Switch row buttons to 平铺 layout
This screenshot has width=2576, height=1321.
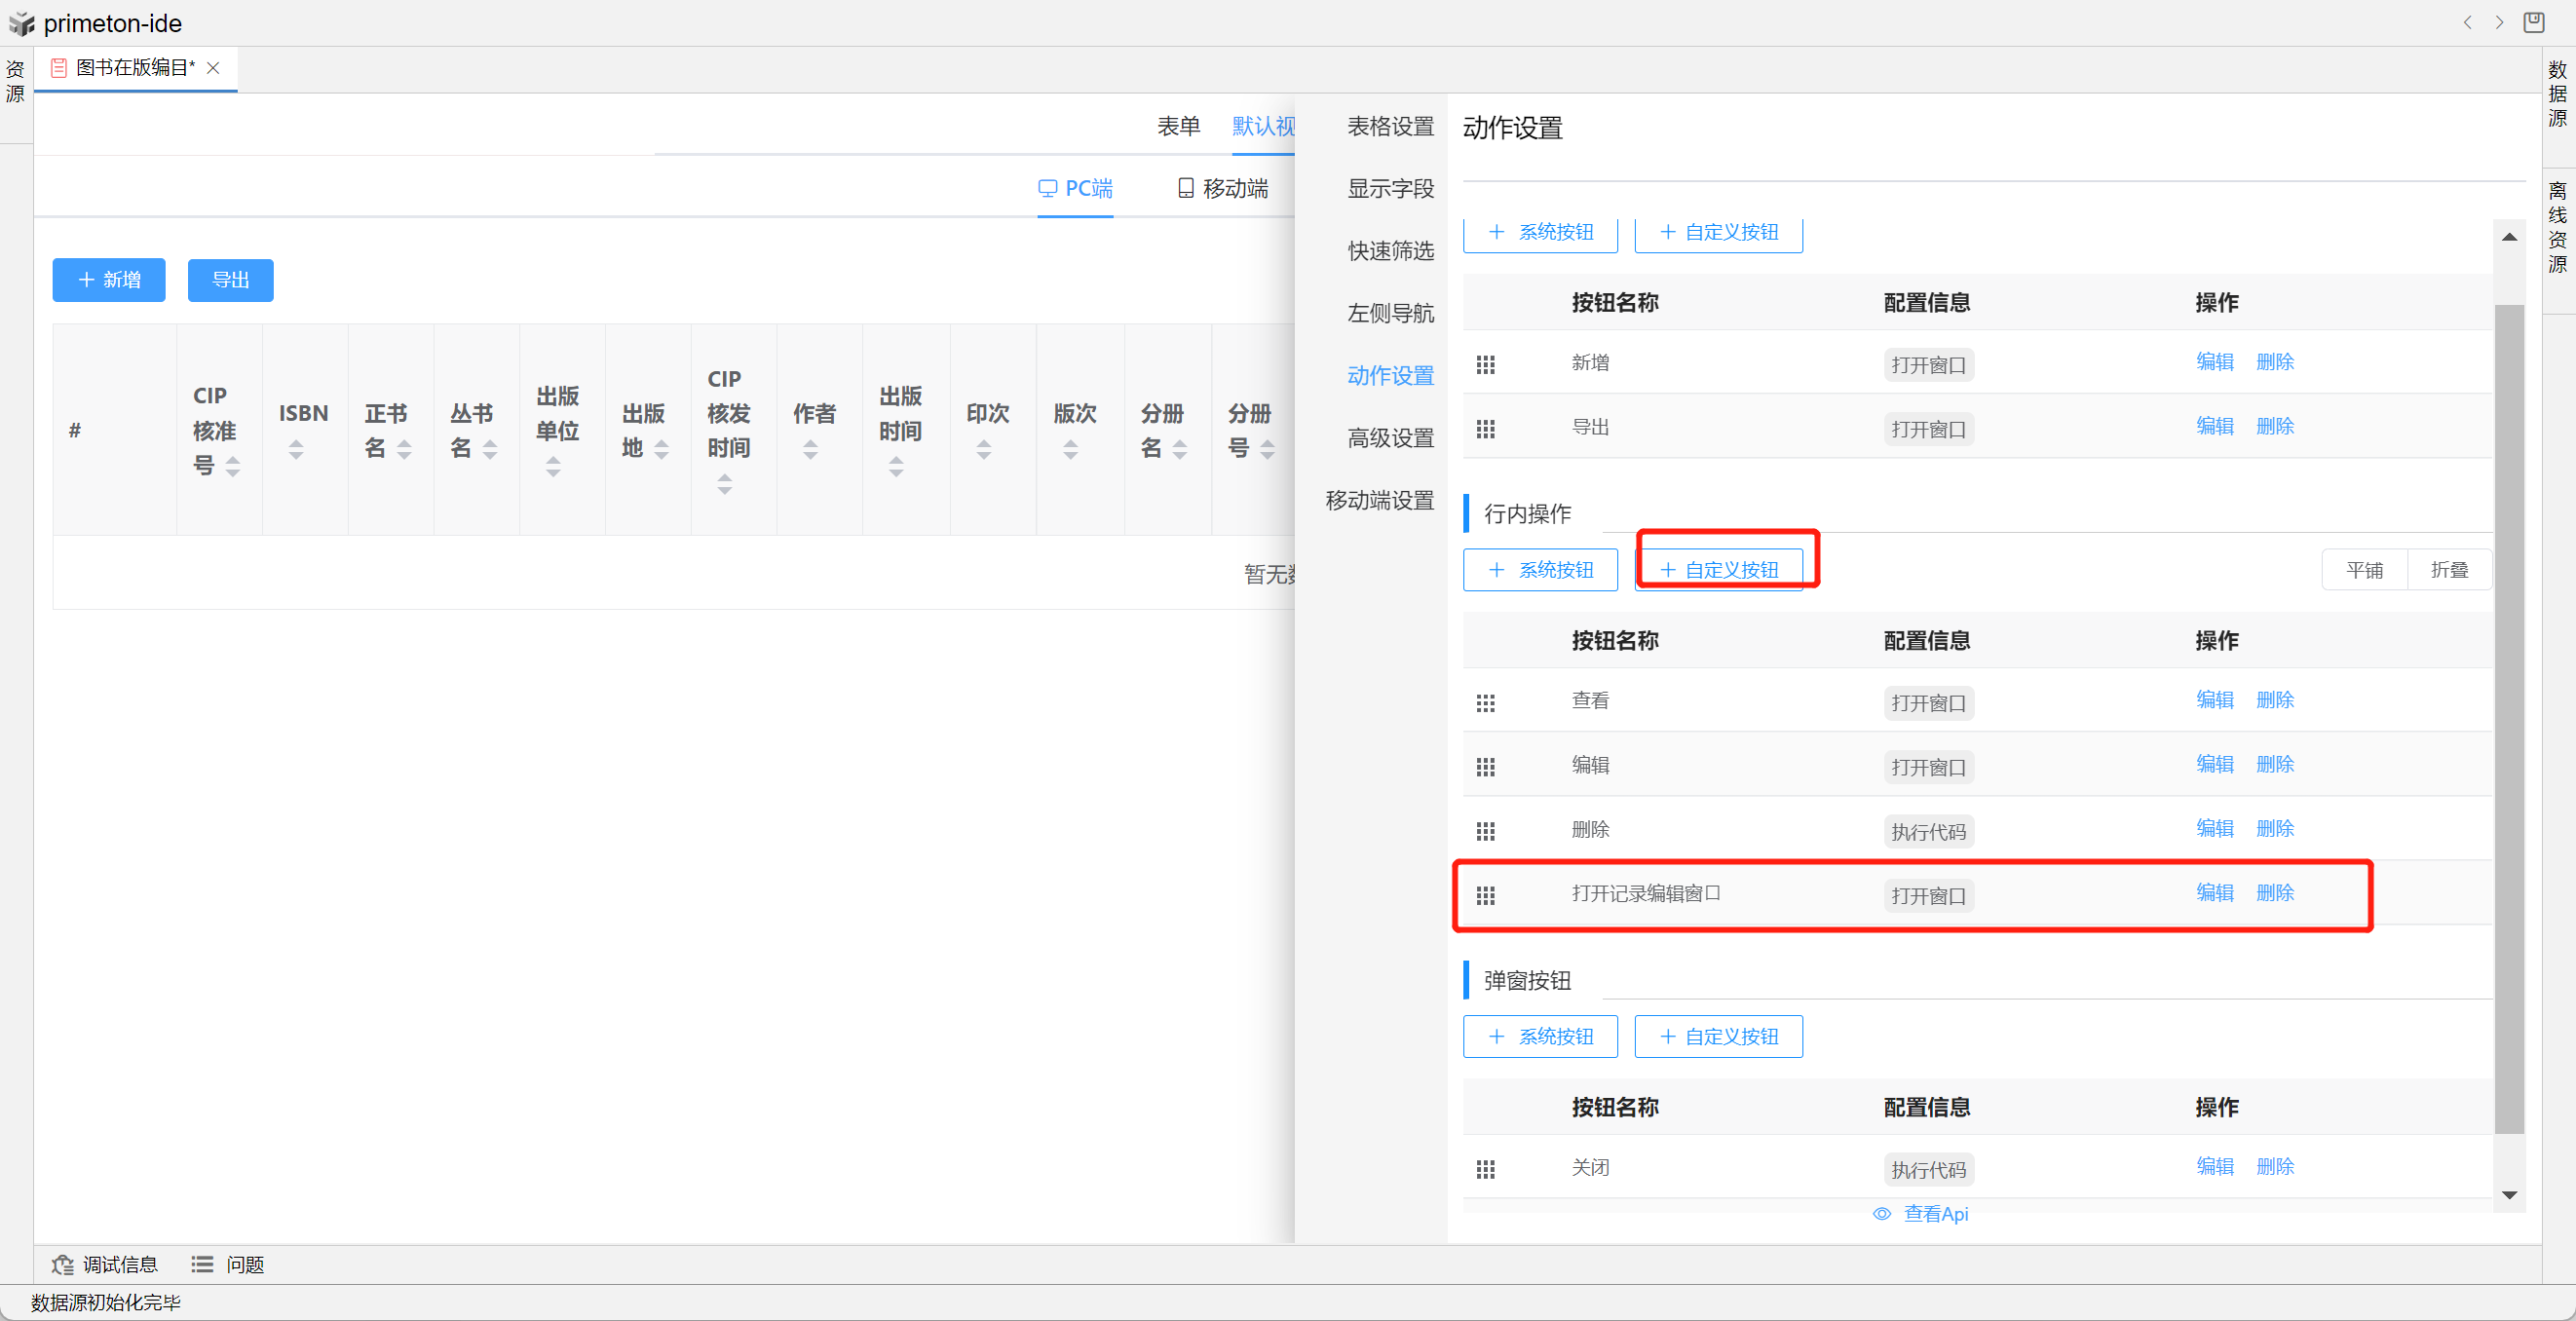2364,570
